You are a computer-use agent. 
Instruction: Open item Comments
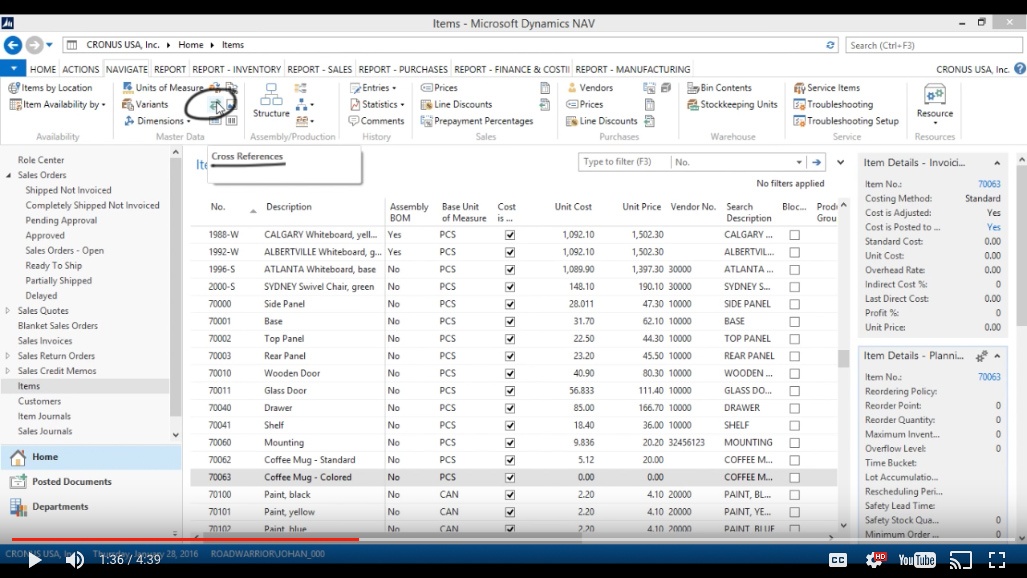click(377, 121)
